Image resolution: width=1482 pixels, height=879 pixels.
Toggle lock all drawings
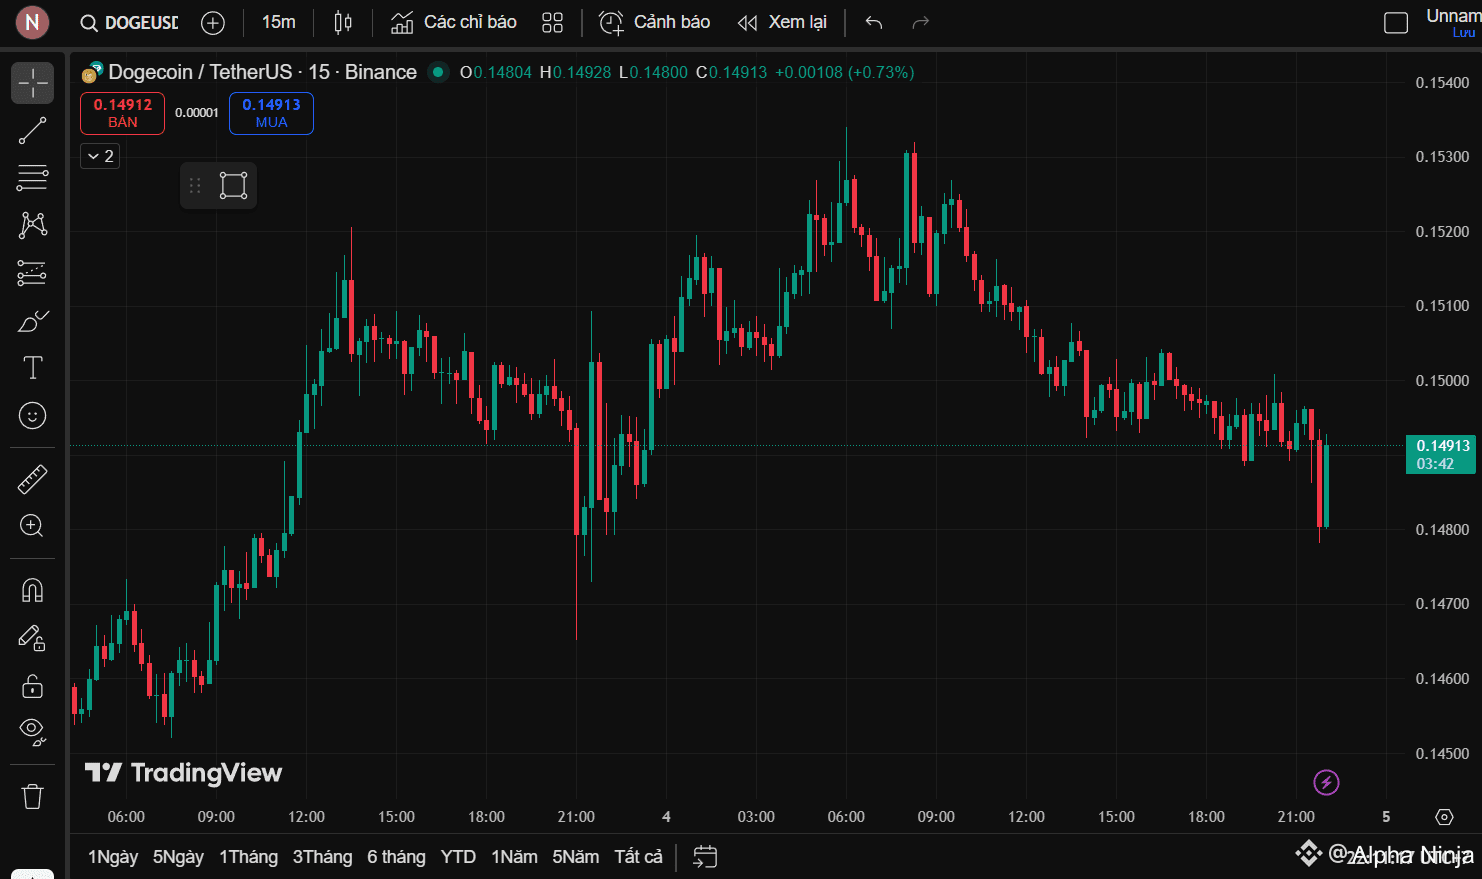pyautogui.click(x=32, y=686)
